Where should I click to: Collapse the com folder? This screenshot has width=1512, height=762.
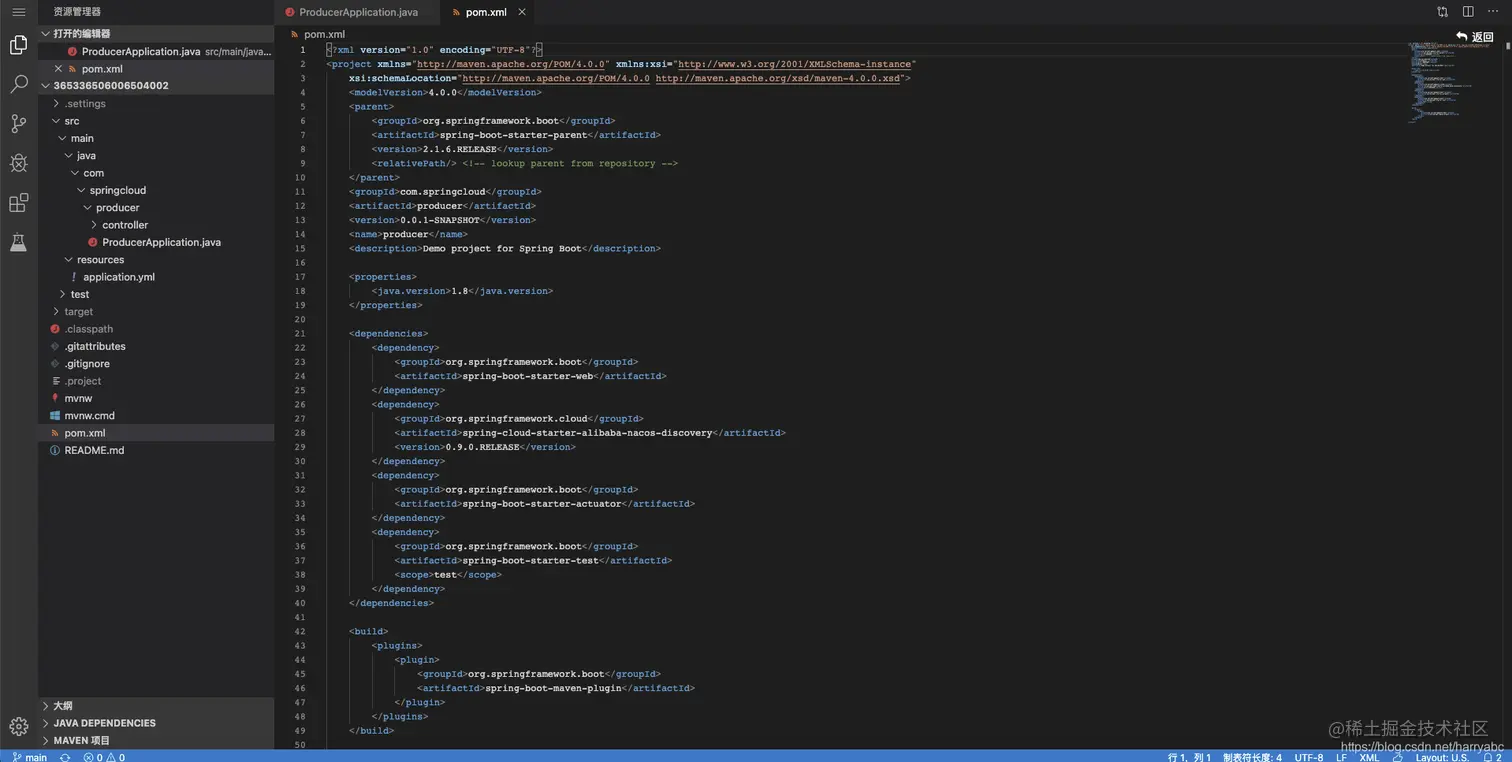(156, 173)
